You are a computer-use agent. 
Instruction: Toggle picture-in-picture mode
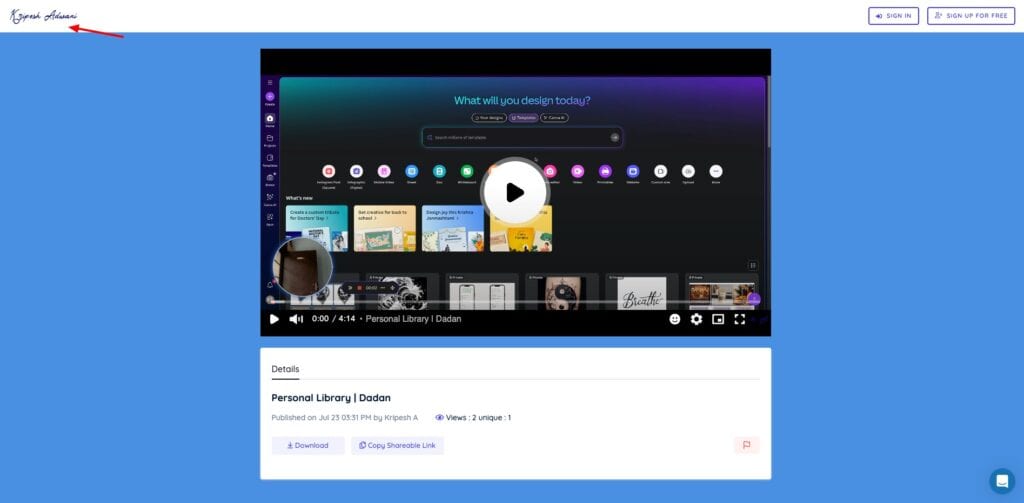[x=718, y=319]
